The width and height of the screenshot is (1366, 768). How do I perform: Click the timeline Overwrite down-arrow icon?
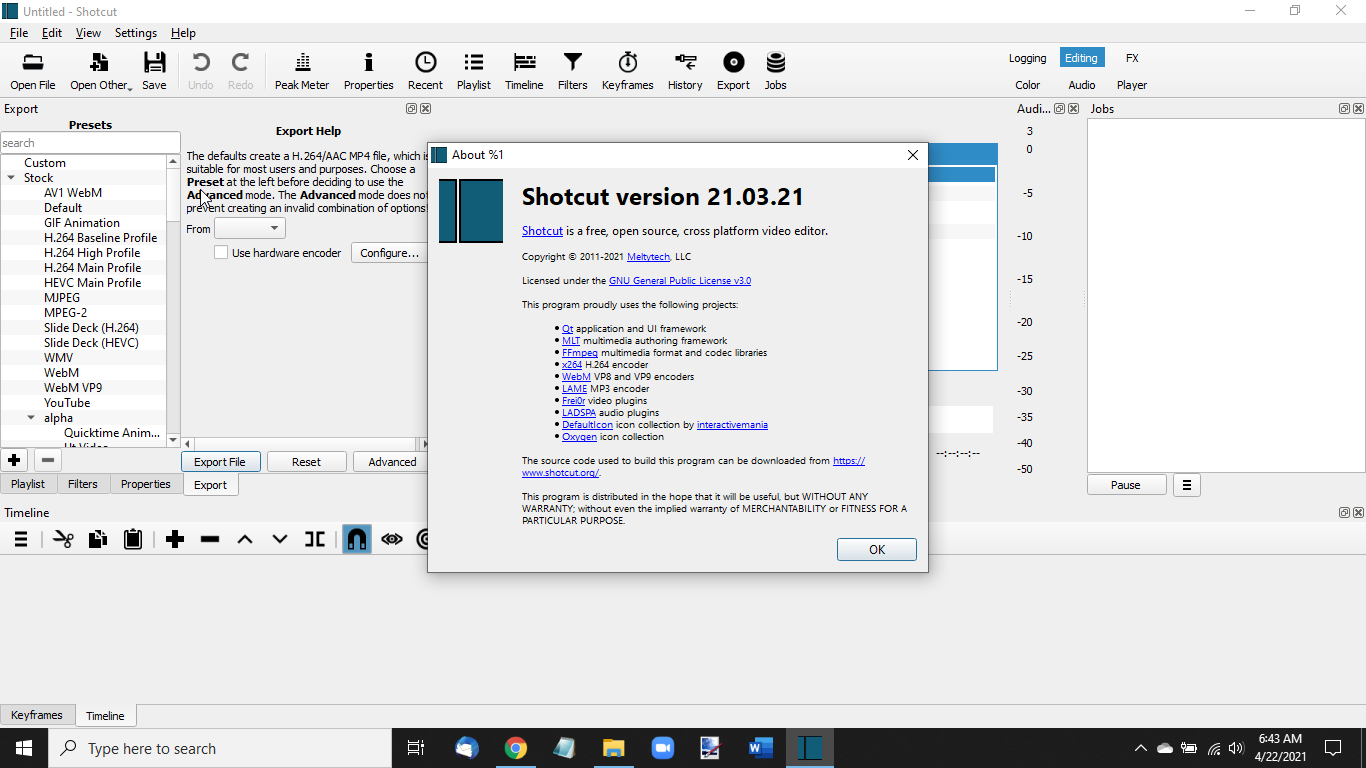tap(280, 540)
